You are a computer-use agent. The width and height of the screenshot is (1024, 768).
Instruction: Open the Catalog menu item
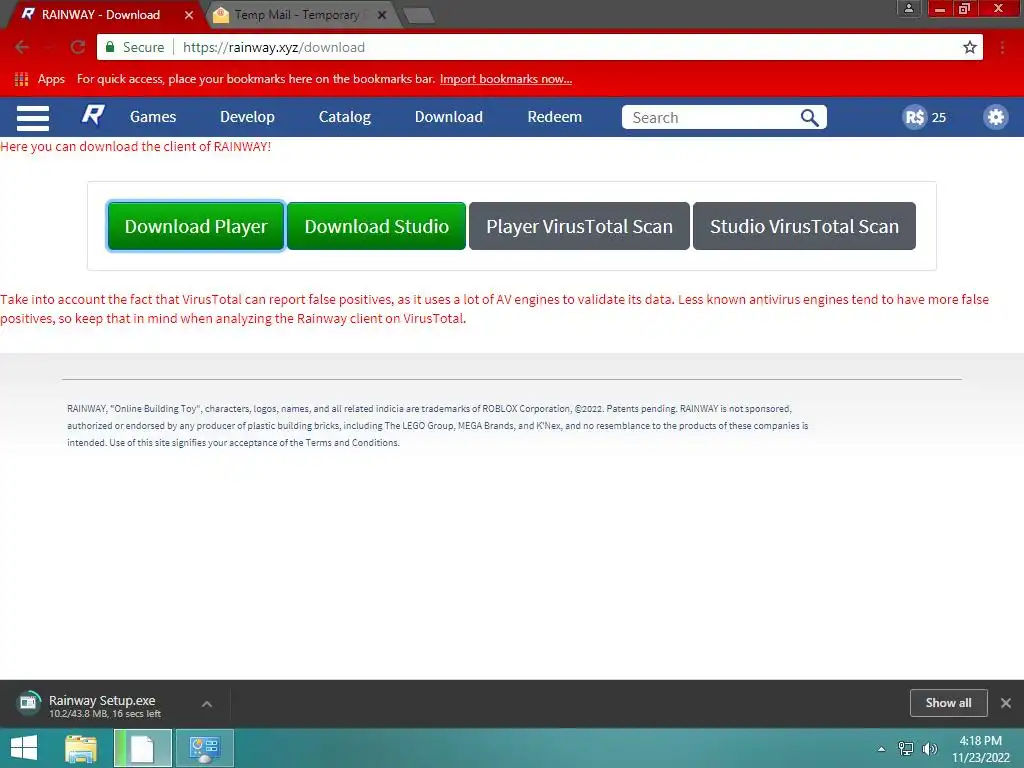tap(345, 117)
